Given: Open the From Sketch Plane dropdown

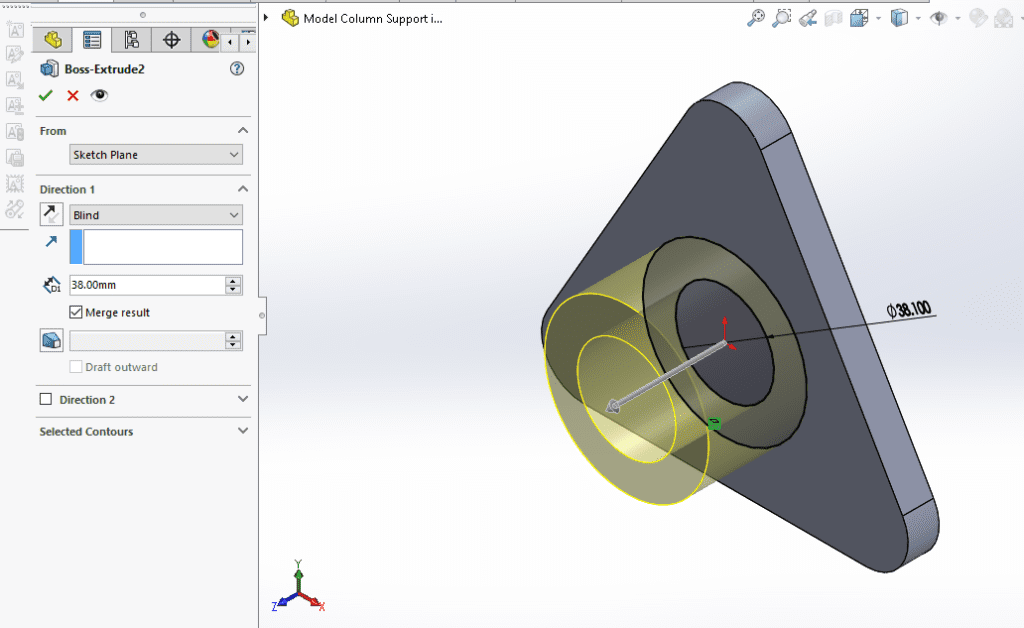Looking at the screenshot, I should click(x=156, y=155).
